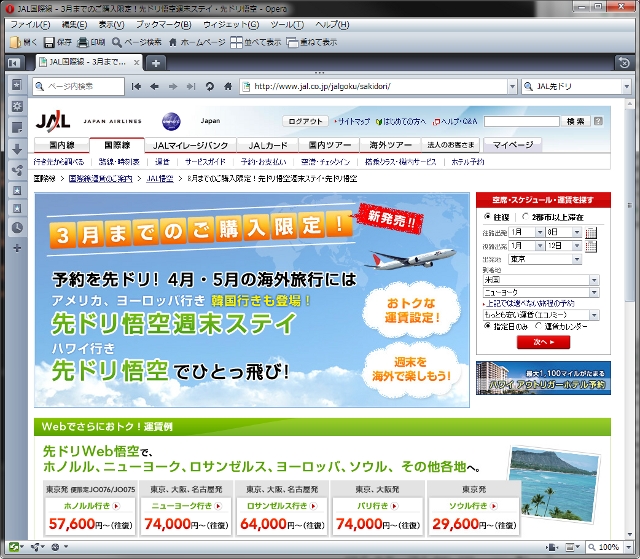Image resolution: width=640 pixels, height=559 pixels.
Task: Click the red 次へ button
Action: [543, 342]
